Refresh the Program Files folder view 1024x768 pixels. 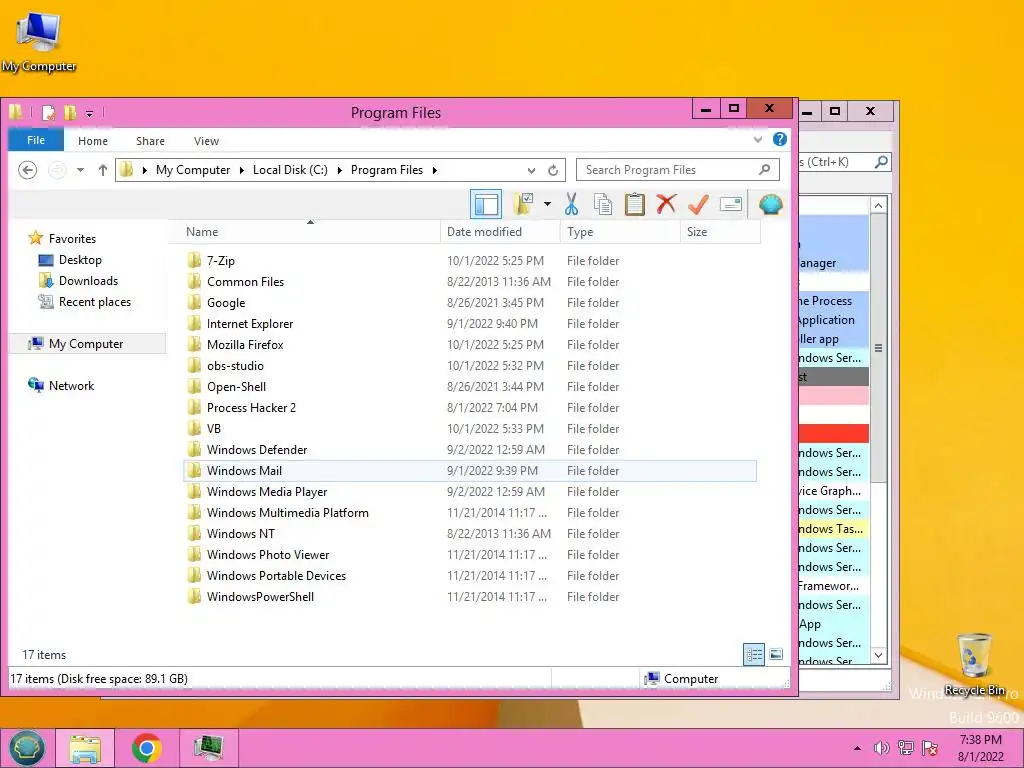(553, 170)
